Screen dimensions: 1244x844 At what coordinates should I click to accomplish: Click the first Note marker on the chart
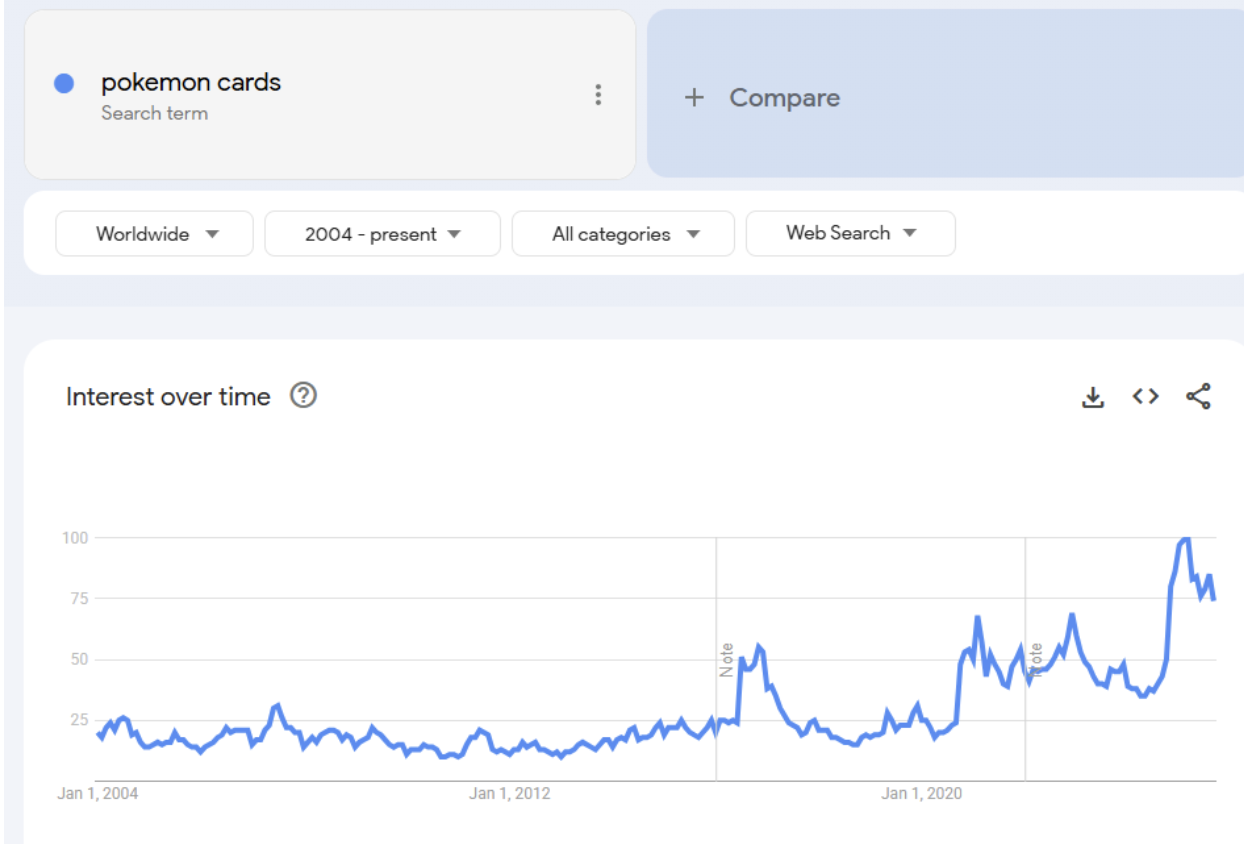pyautogui.click(x=727, y=660)
